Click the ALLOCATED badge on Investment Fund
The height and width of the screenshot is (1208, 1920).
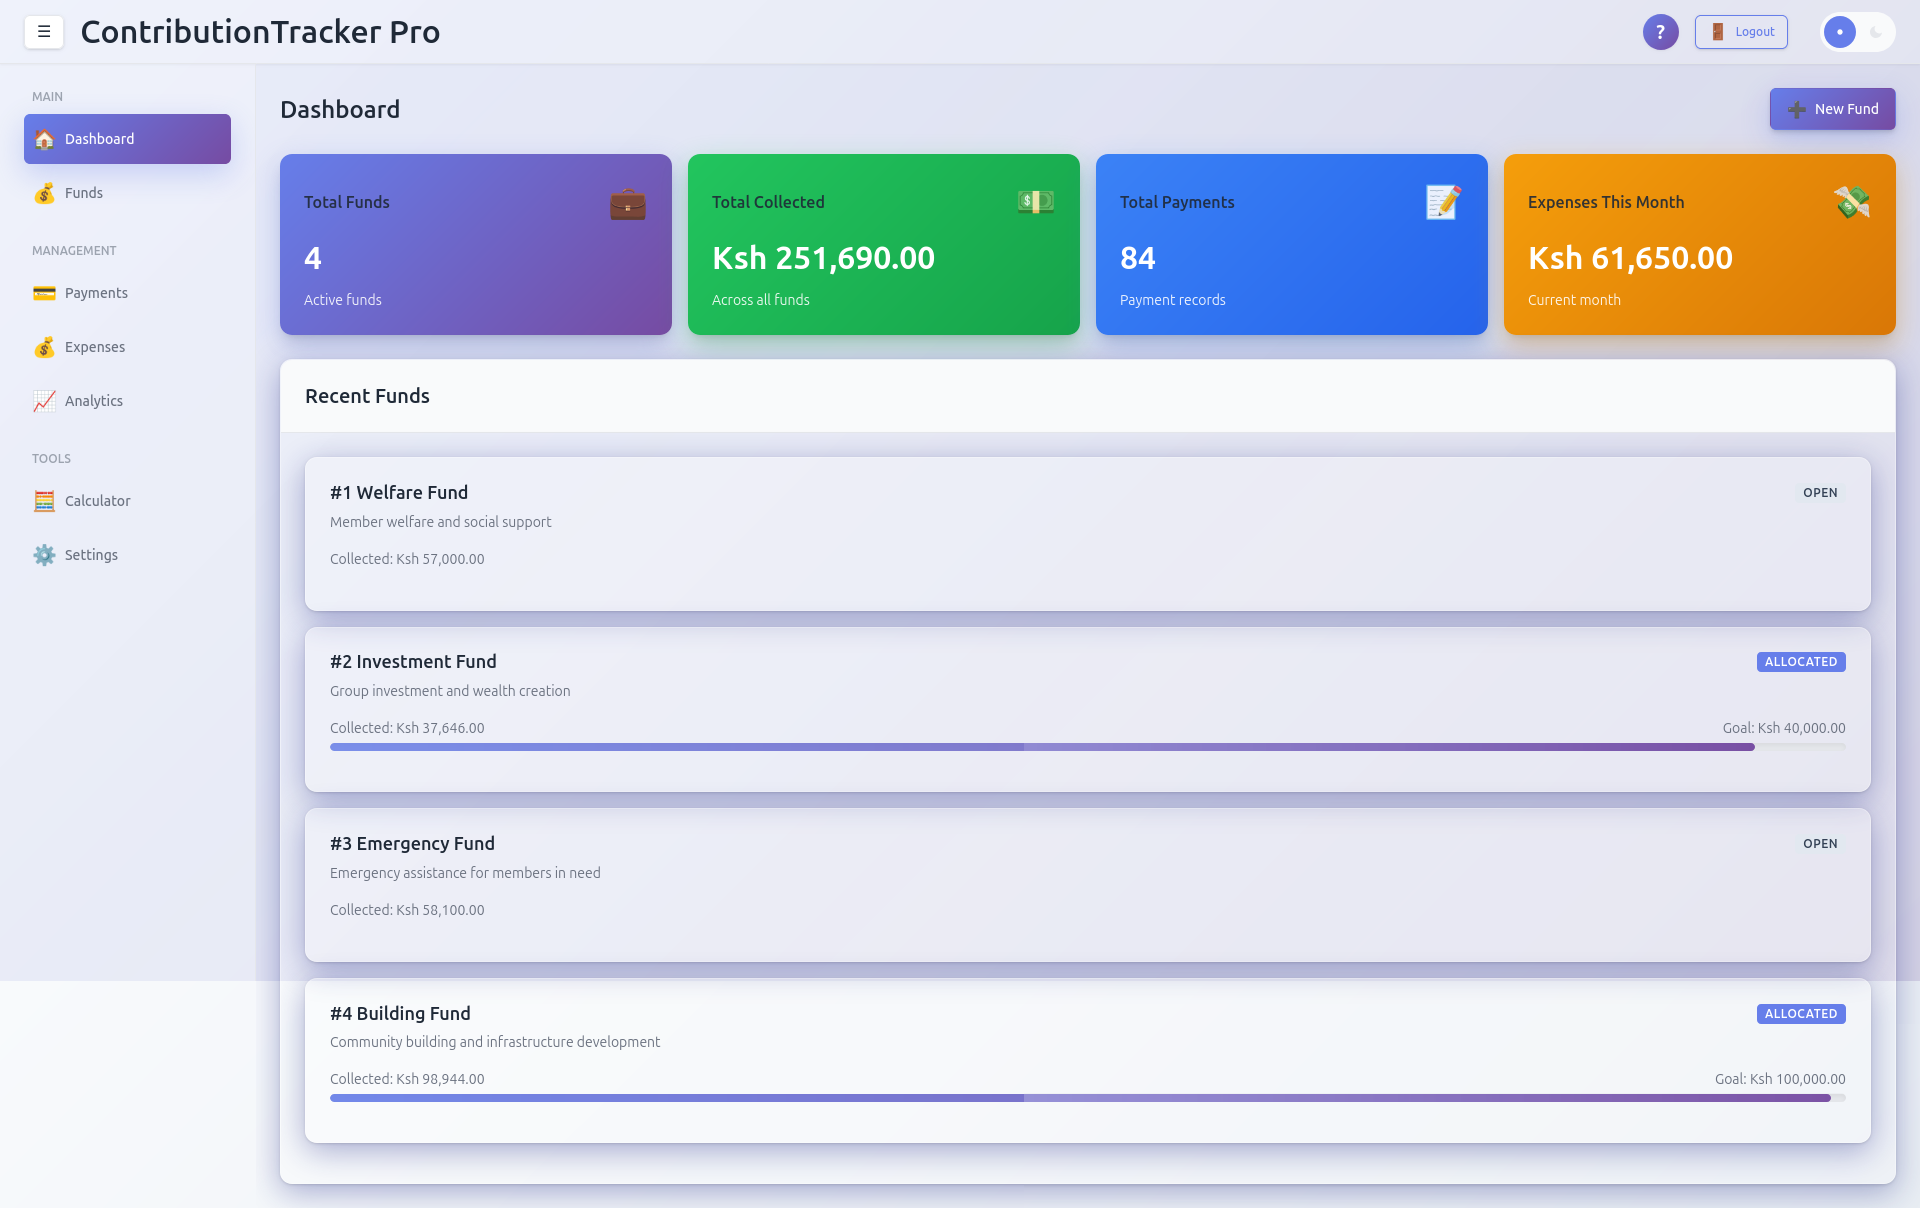(x=1800, y=661)
